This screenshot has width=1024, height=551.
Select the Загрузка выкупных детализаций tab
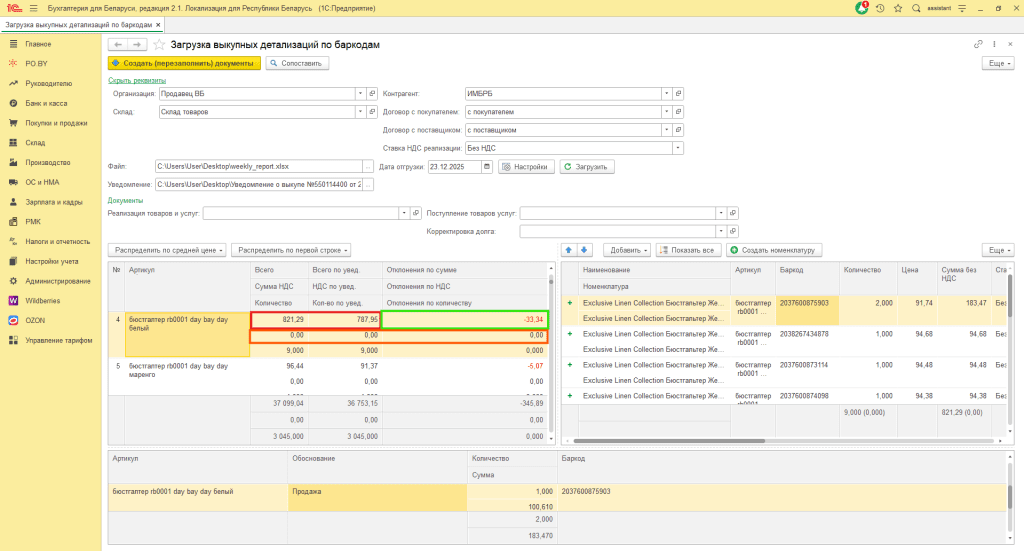(81, 24)
